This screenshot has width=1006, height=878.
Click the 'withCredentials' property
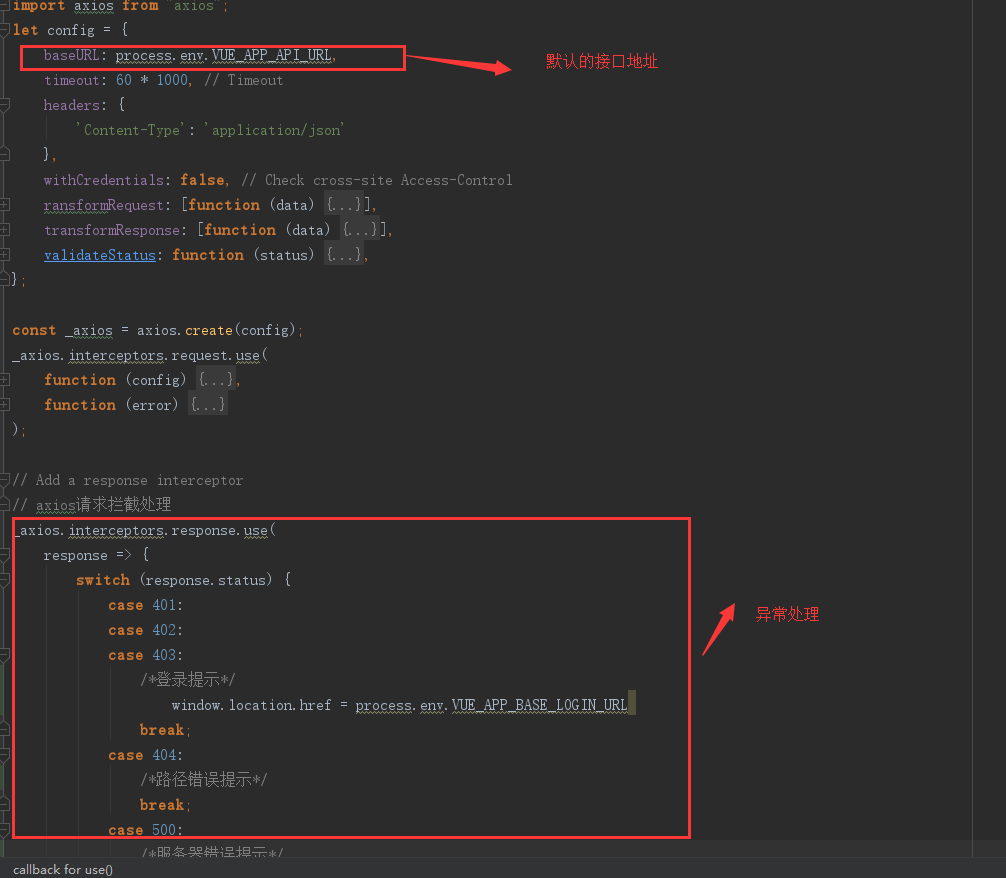tap(104, 180)
